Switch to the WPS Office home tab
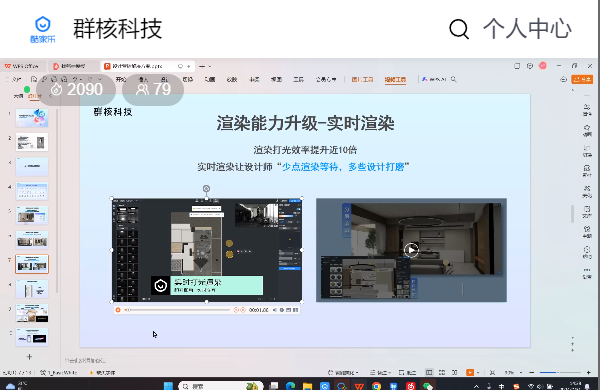The height and width of the screenshot is (390, 600). [x=22, y=66]
